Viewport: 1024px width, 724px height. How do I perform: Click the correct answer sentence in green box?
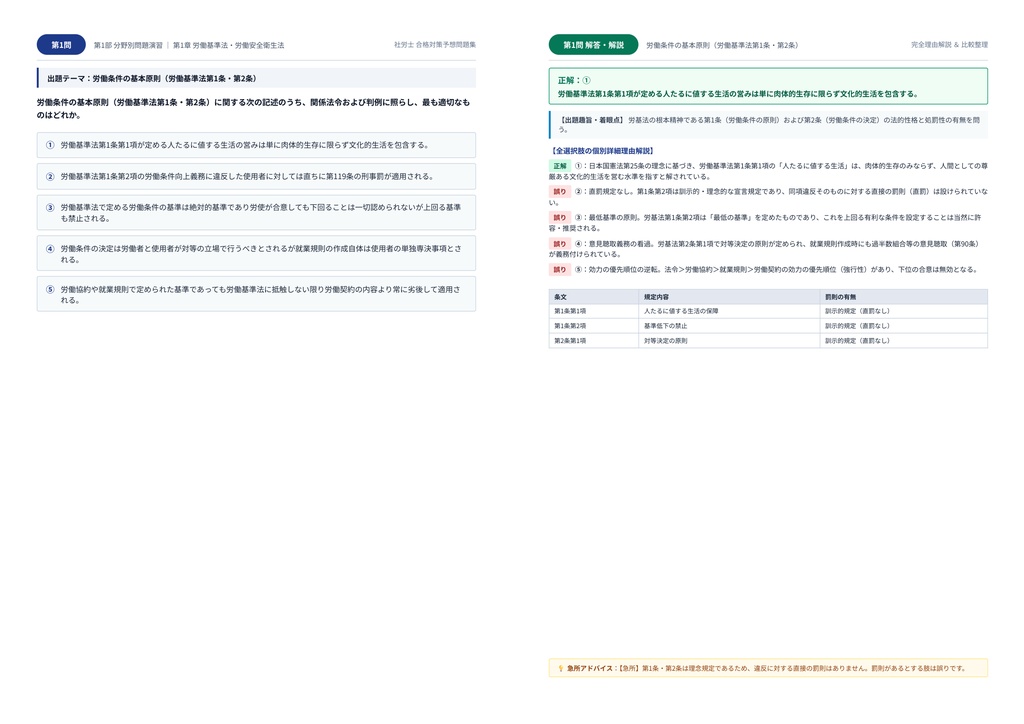[x=739, y=94]
